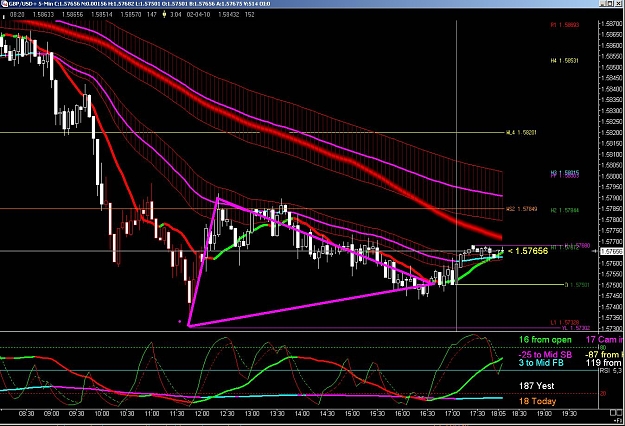Click the chart window app icon in title bar
Viewport: 625px width, 426px height.
[x=3, y=4]
